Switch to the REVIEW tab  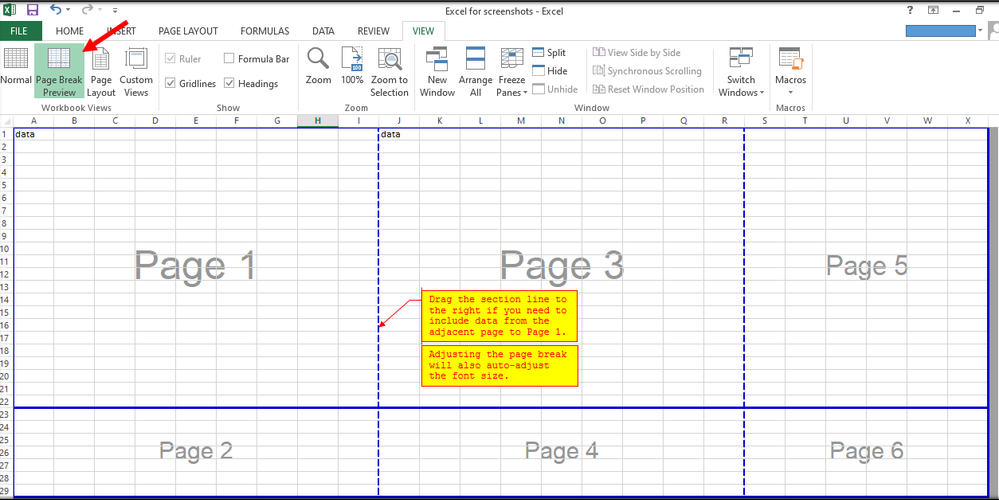[x=373, y=31]
